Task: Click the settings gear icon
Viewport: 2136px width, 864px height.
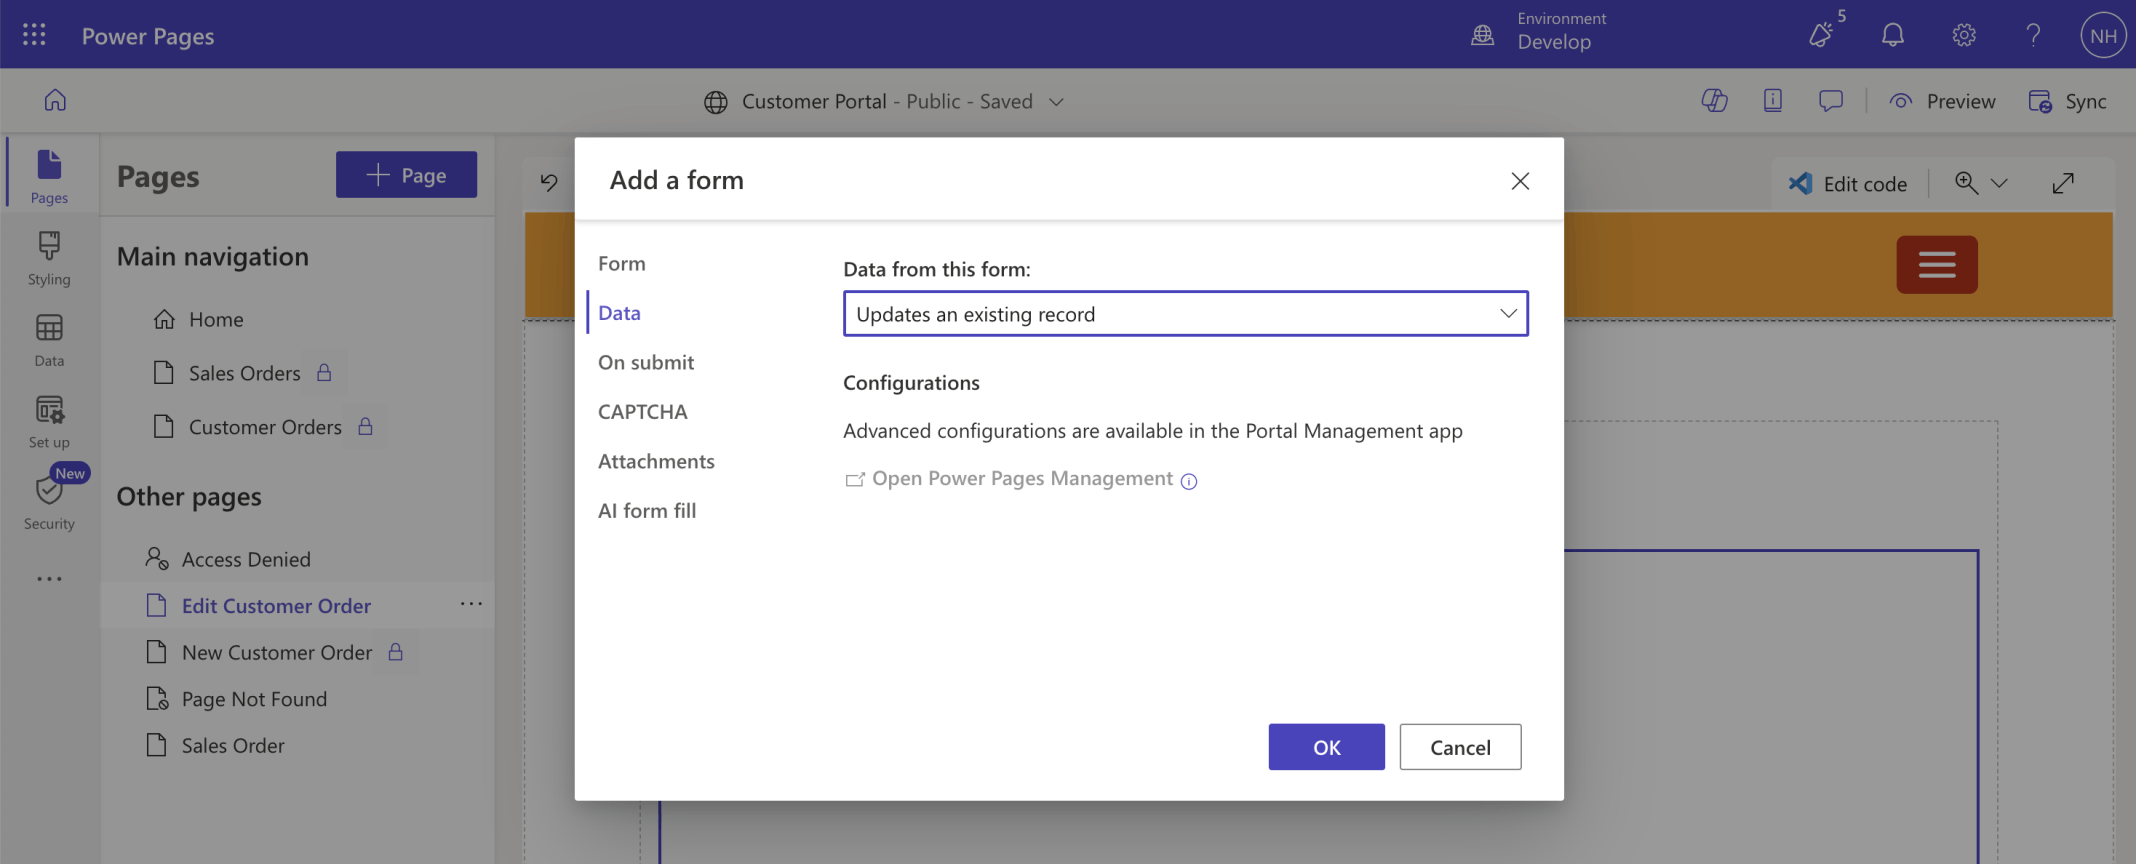Action: click(1963, 35)
